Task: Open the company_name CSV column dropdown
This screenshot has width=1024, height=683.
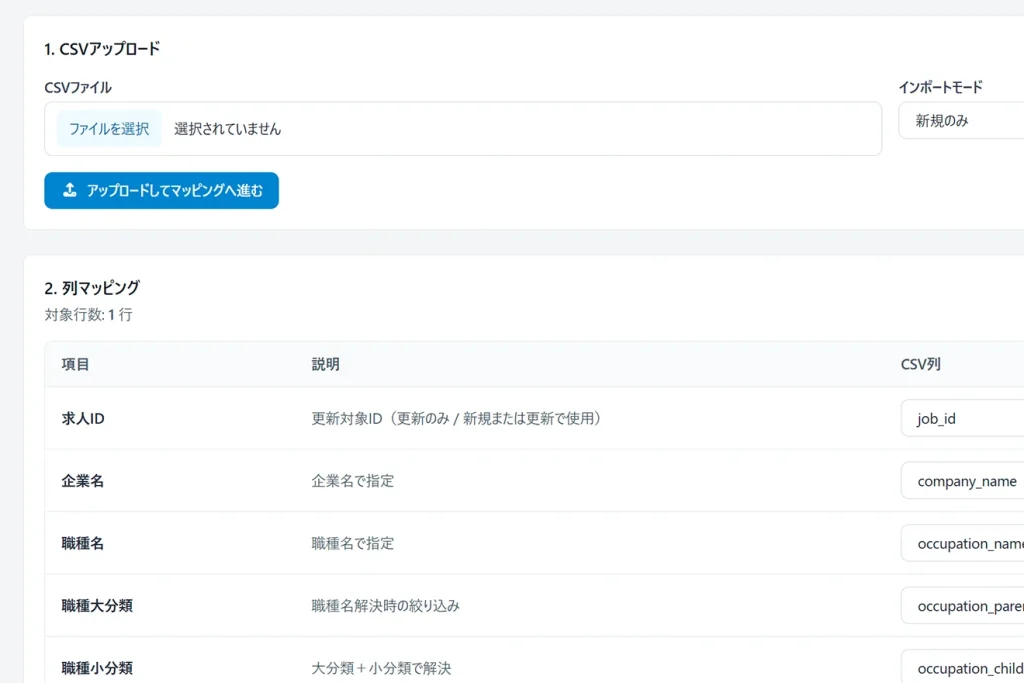Action: tap(962, 481)
